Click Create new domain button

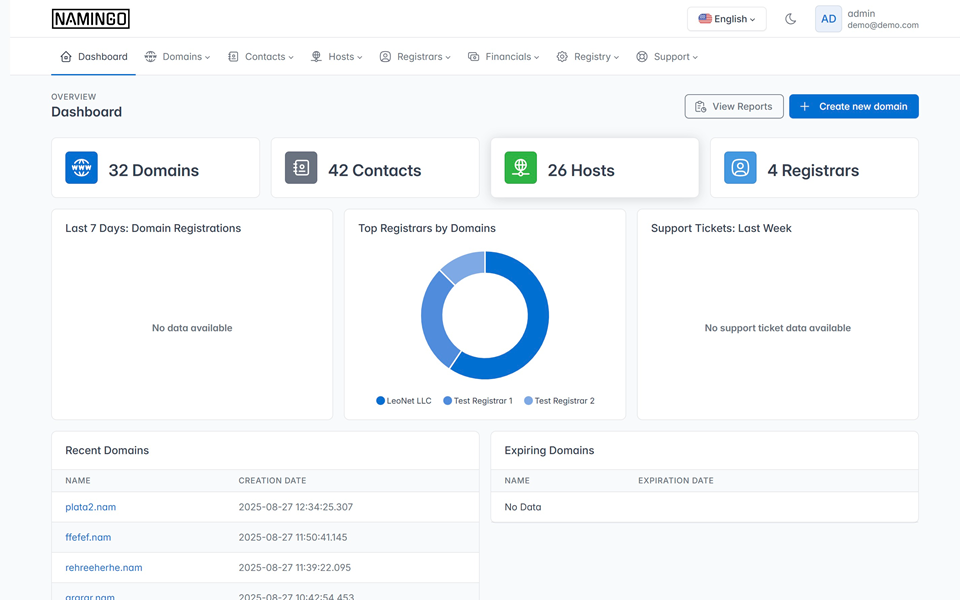[853, 107]
